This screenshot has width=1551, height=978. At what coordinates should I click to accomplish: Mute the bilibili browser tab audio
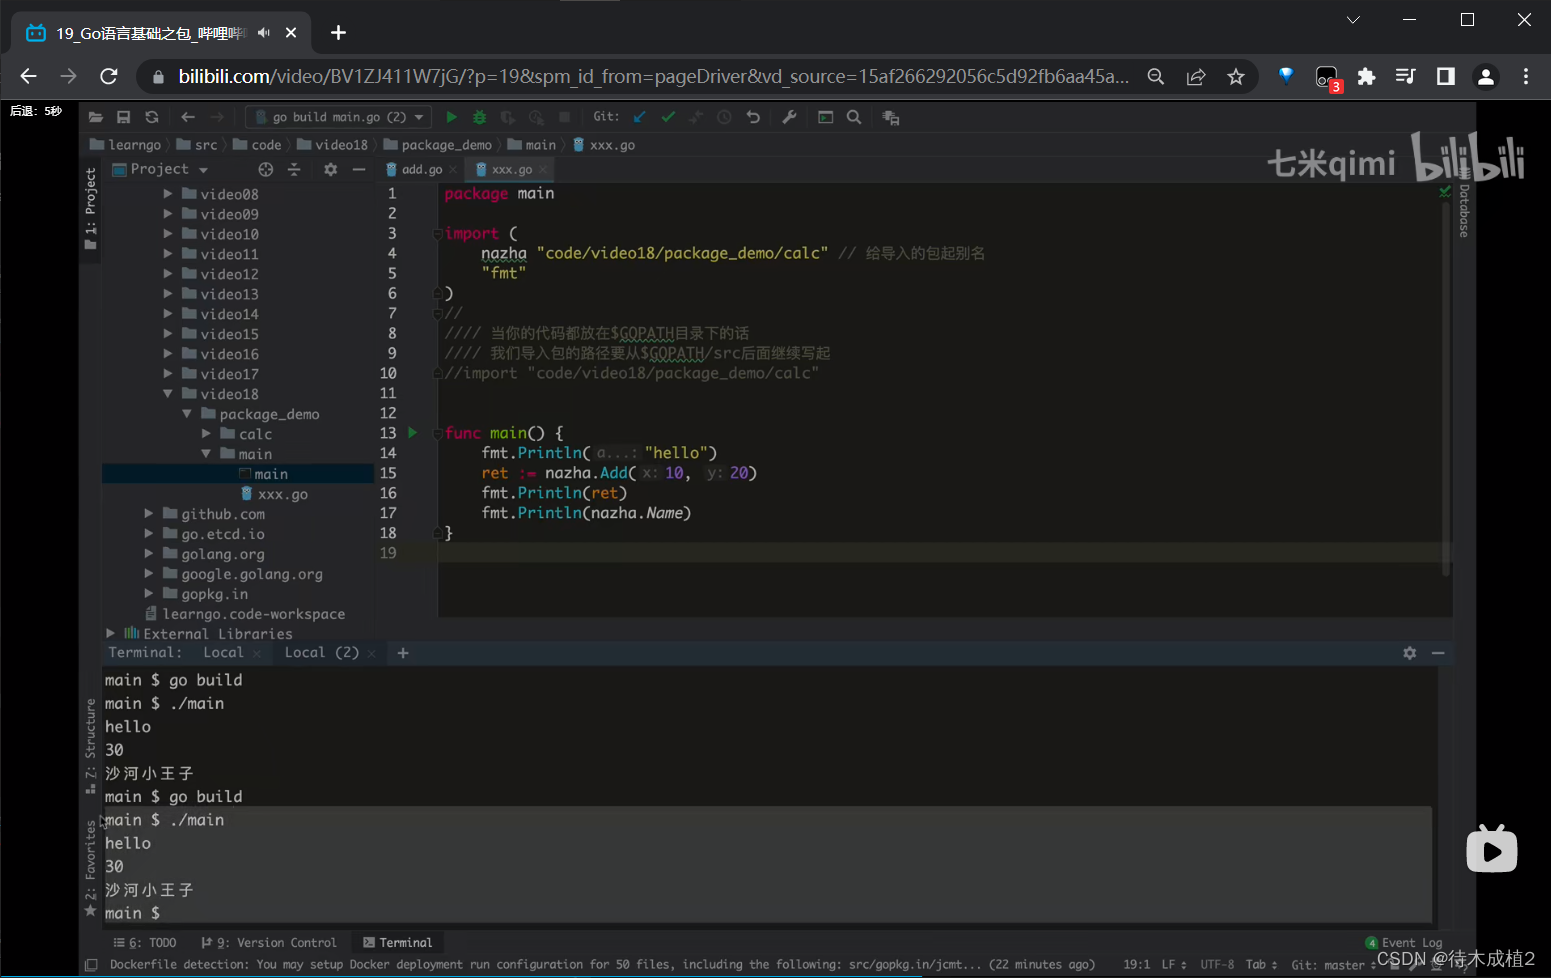coord(264,33)
